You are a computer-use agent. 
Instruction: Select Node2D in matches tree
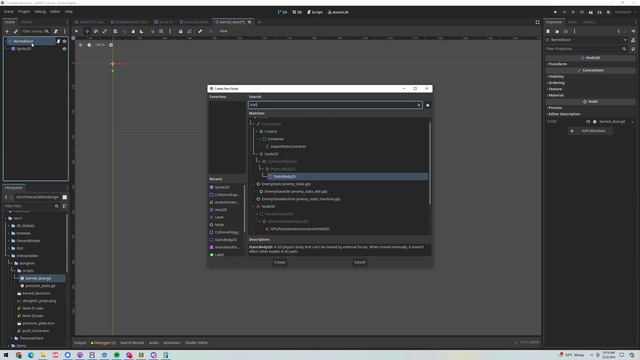[x=271, y=154]
